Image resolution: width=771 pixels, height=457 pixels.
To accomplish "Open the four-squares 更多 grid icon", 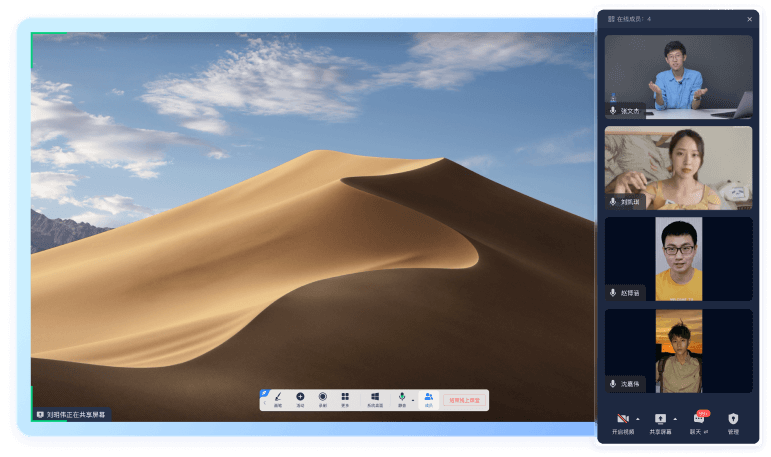I will tap(345, 398).
